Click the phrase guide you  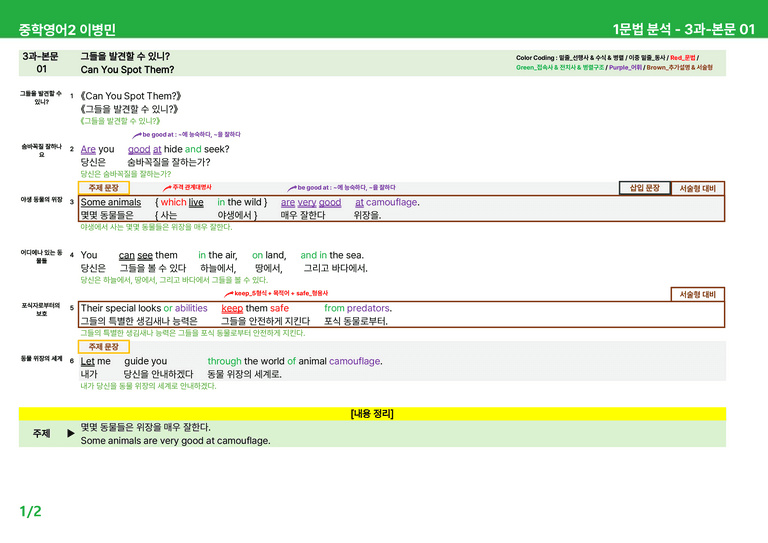point(145,361)
